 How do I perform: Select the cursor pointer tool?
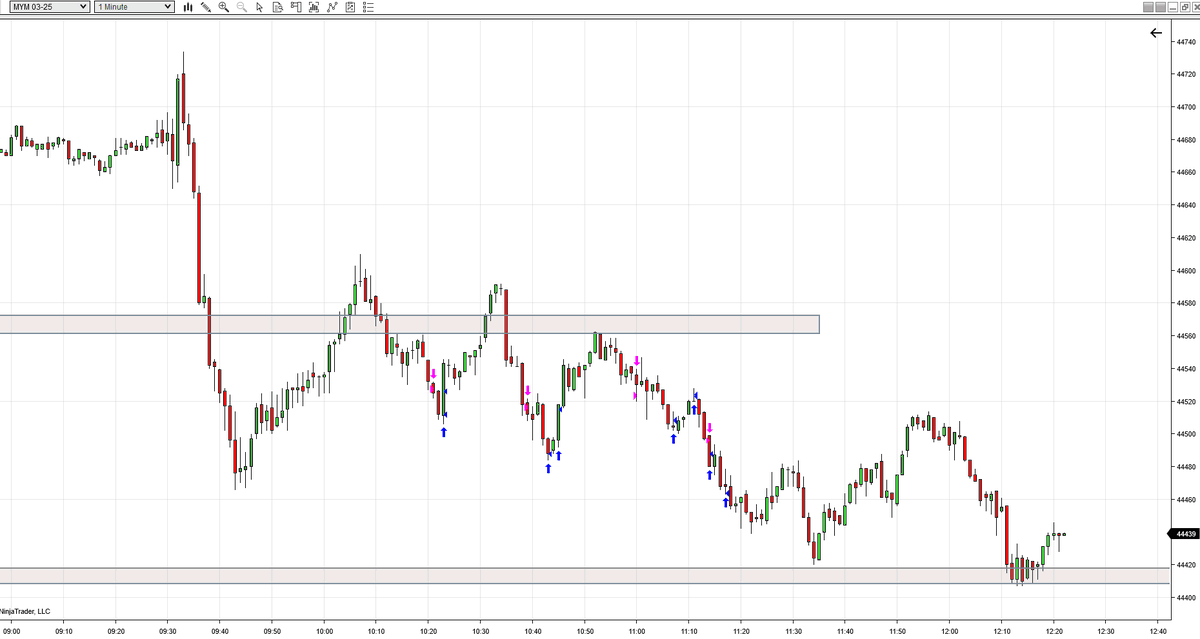[259, 7]
